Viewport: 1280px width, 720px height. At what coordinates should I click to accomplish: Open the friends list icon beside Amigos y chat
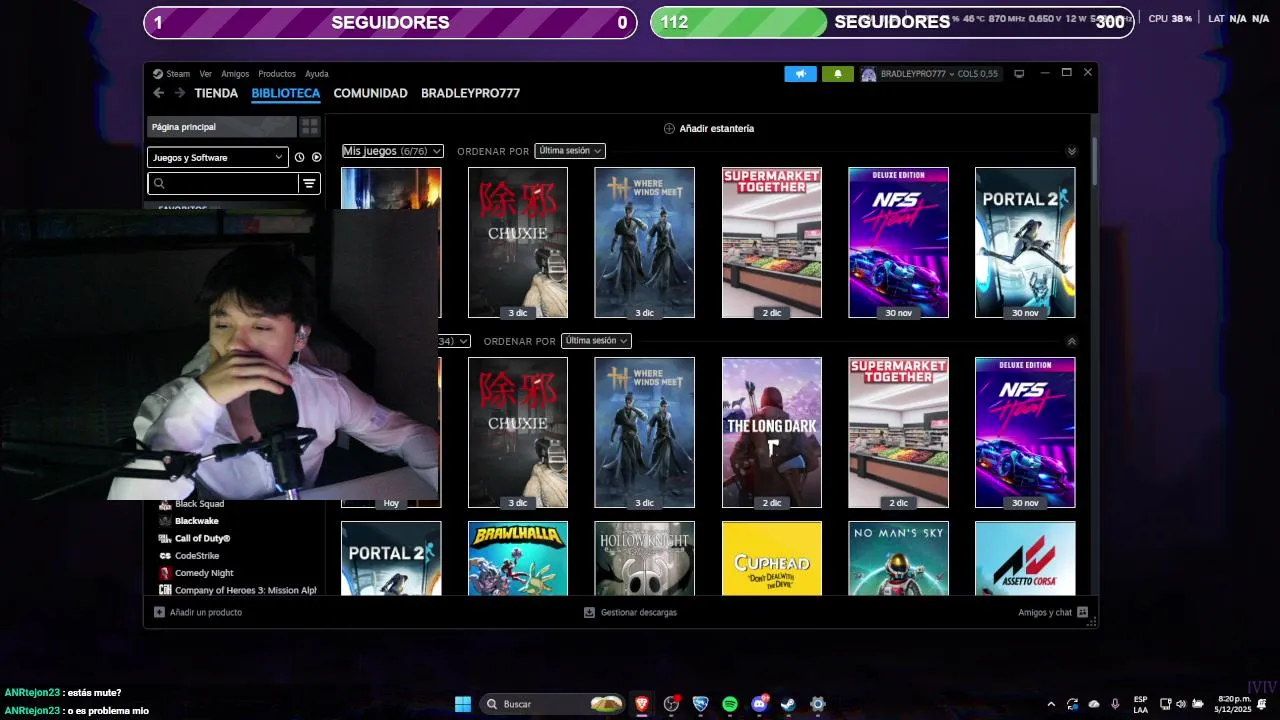[x=1082, y=612]
